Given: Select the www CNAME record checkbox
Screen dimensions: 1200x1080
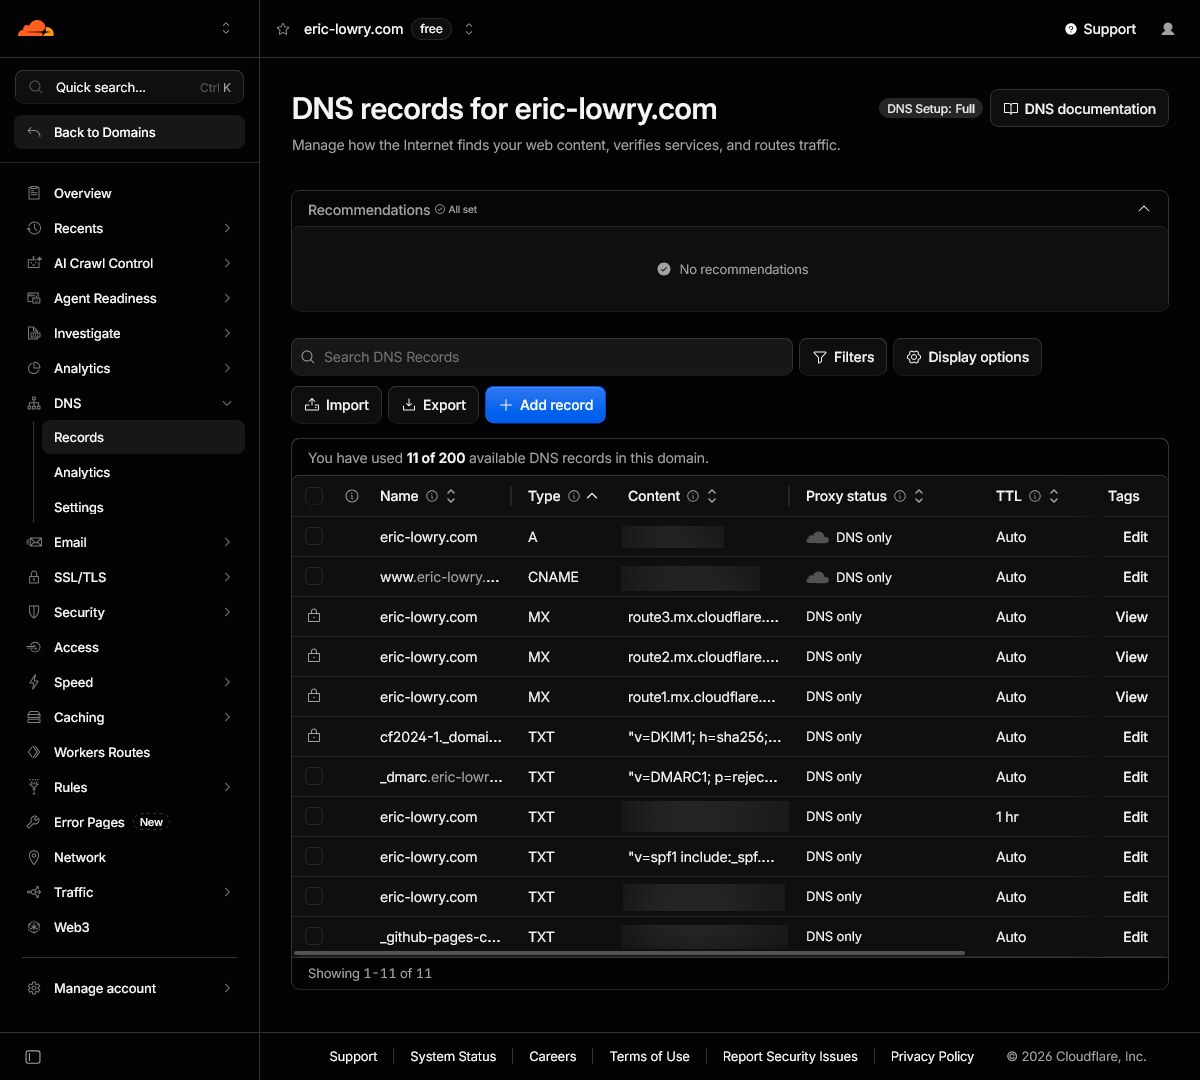Looking at the screenshot, I should tap(314, 577).
